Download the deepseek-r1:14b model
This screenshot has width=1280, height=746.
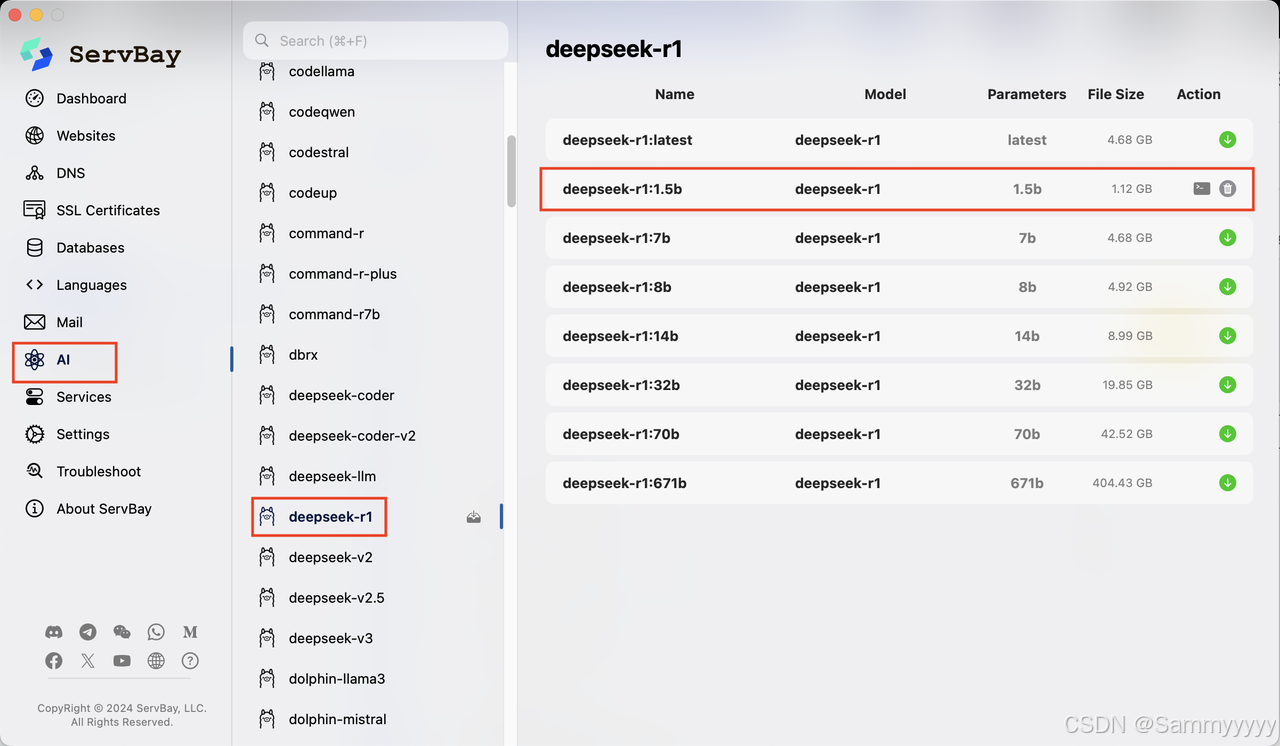pyautogui.click(x=1227, y=336)
